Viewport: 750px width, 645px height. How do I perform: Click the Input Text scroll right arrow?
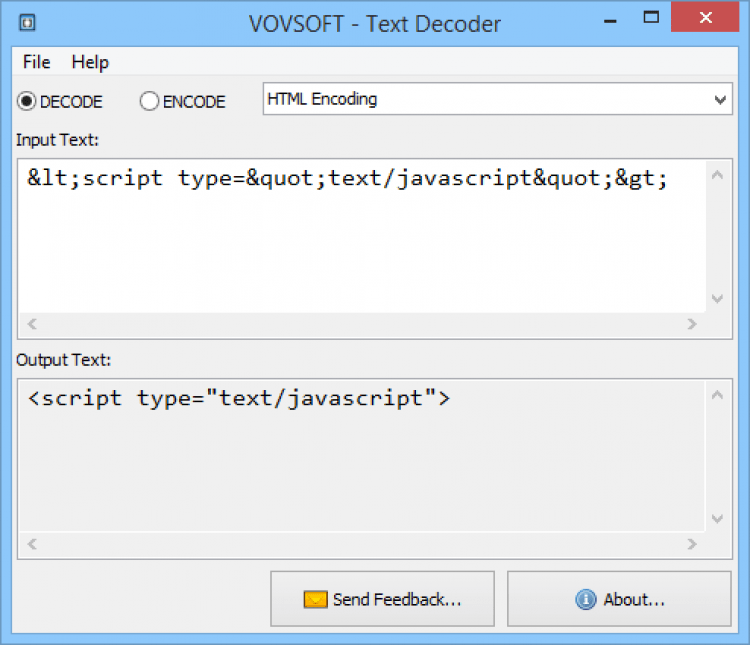coord(692,324)
